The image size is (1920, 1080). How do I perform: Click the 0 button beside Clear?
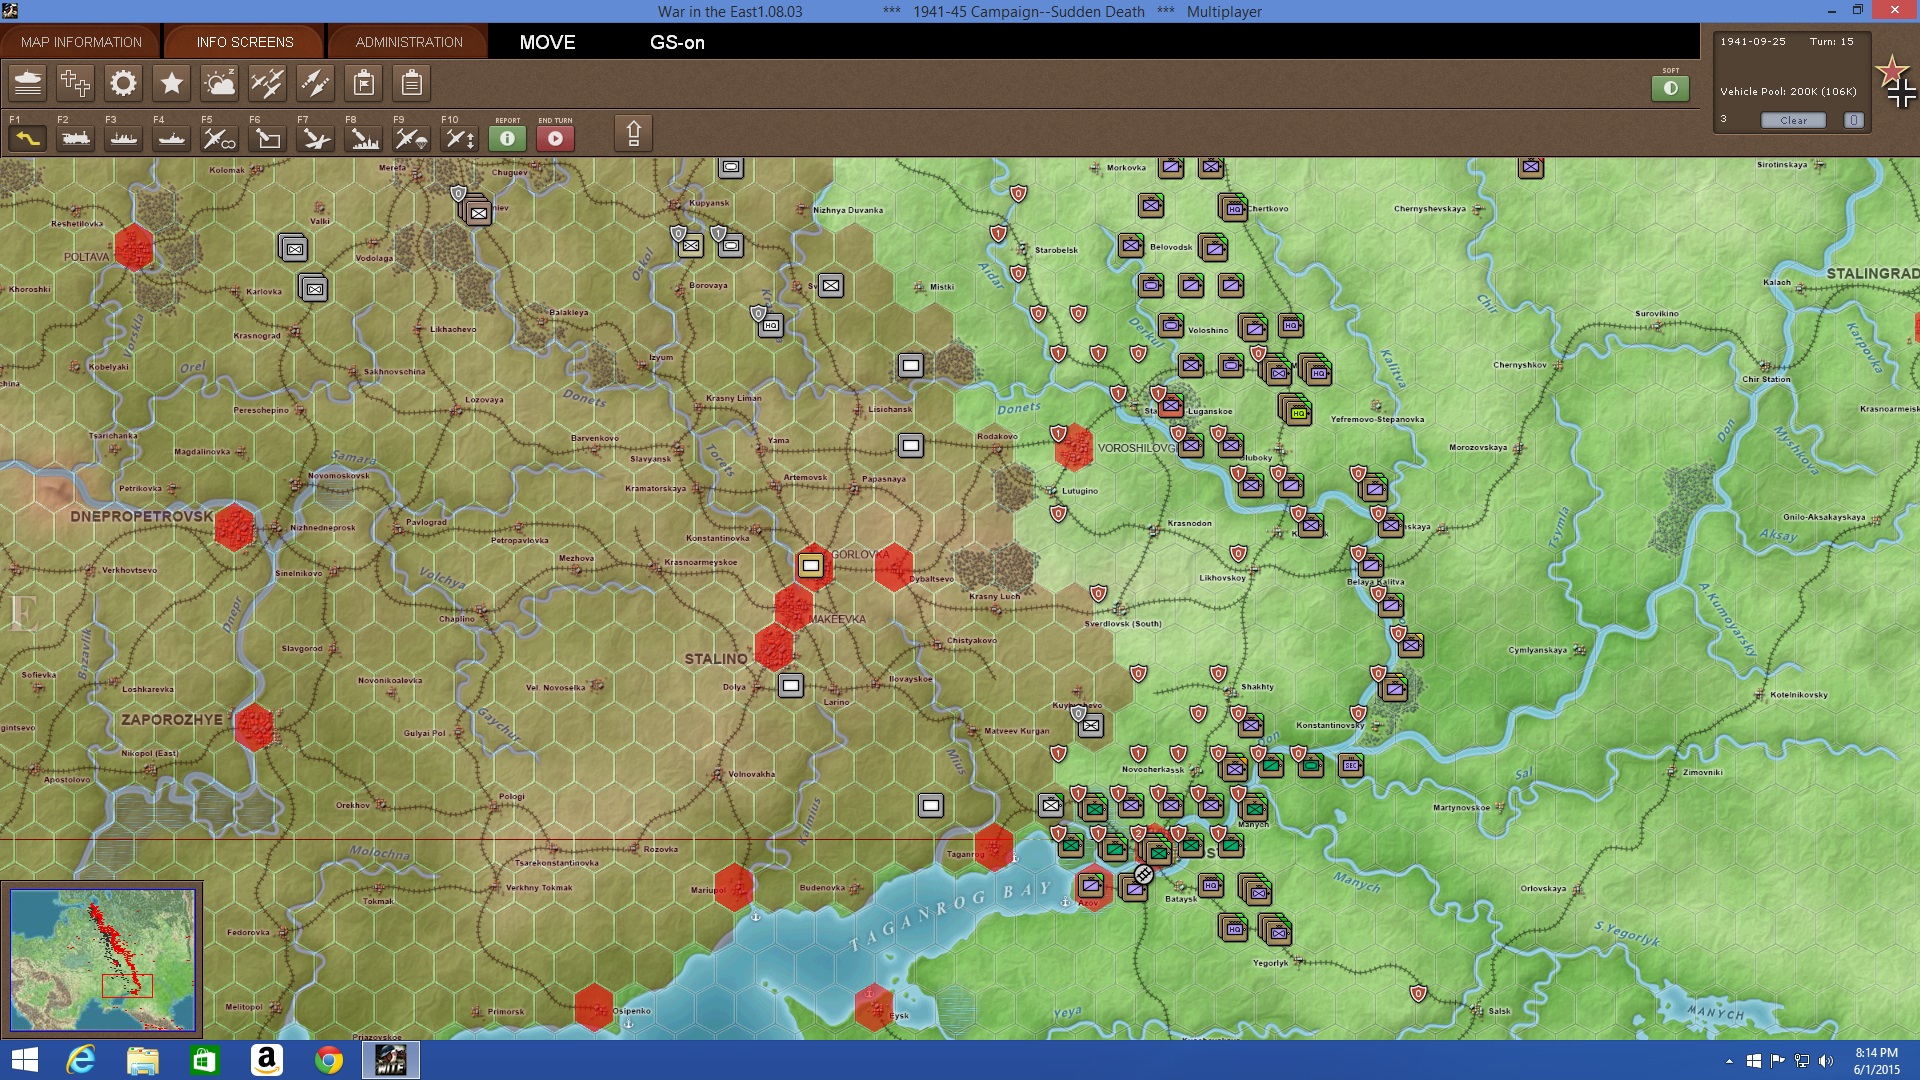pos(1853,120)
